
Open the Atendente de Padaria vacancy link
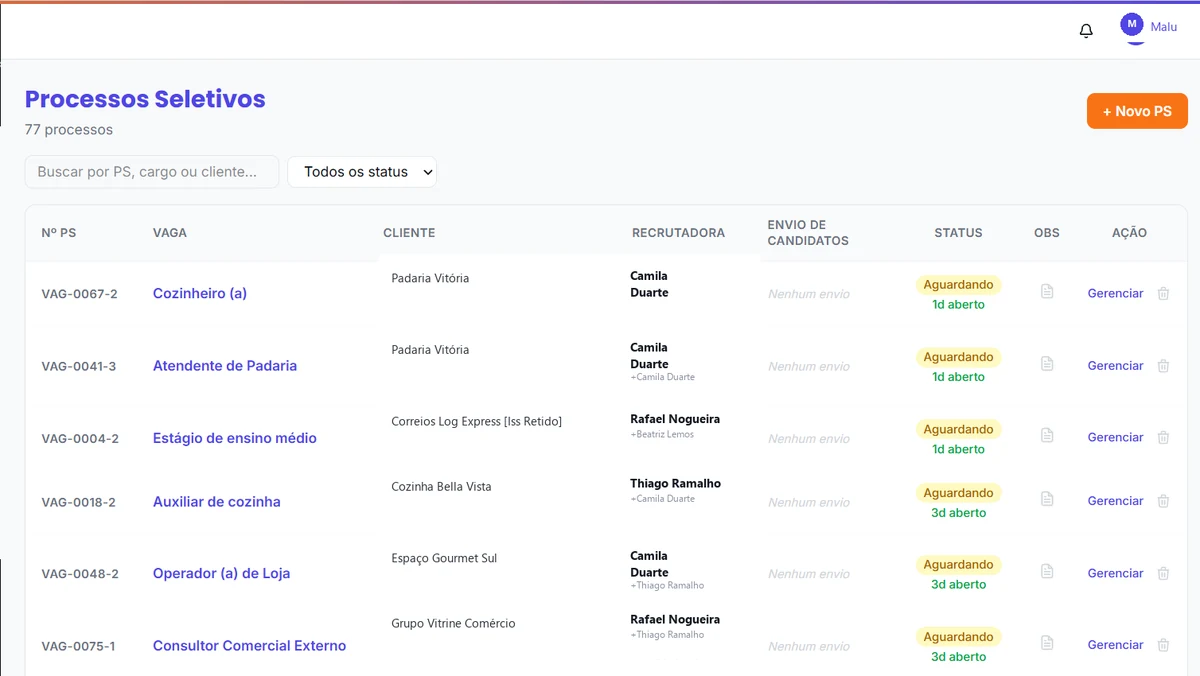(x=225, y=366)
